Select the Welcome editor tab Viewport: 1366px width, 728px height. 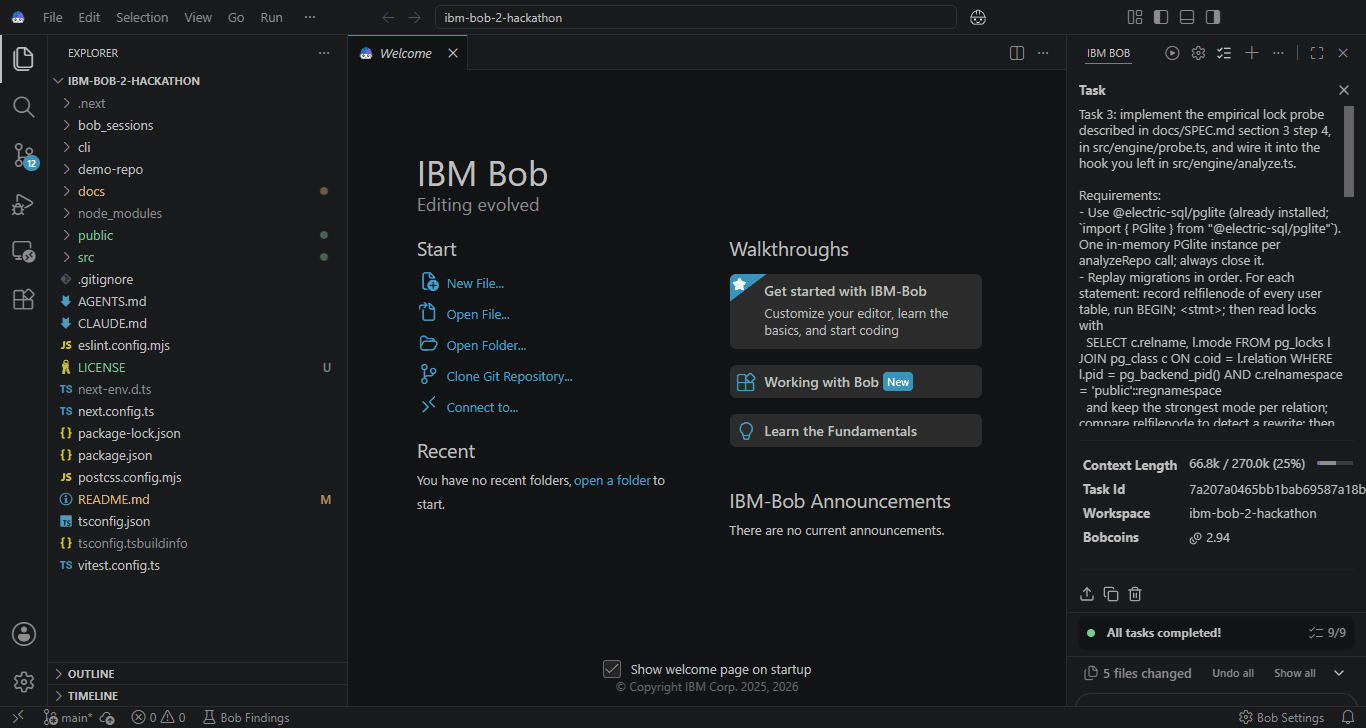pyautogui.click(x=406, y=53)
